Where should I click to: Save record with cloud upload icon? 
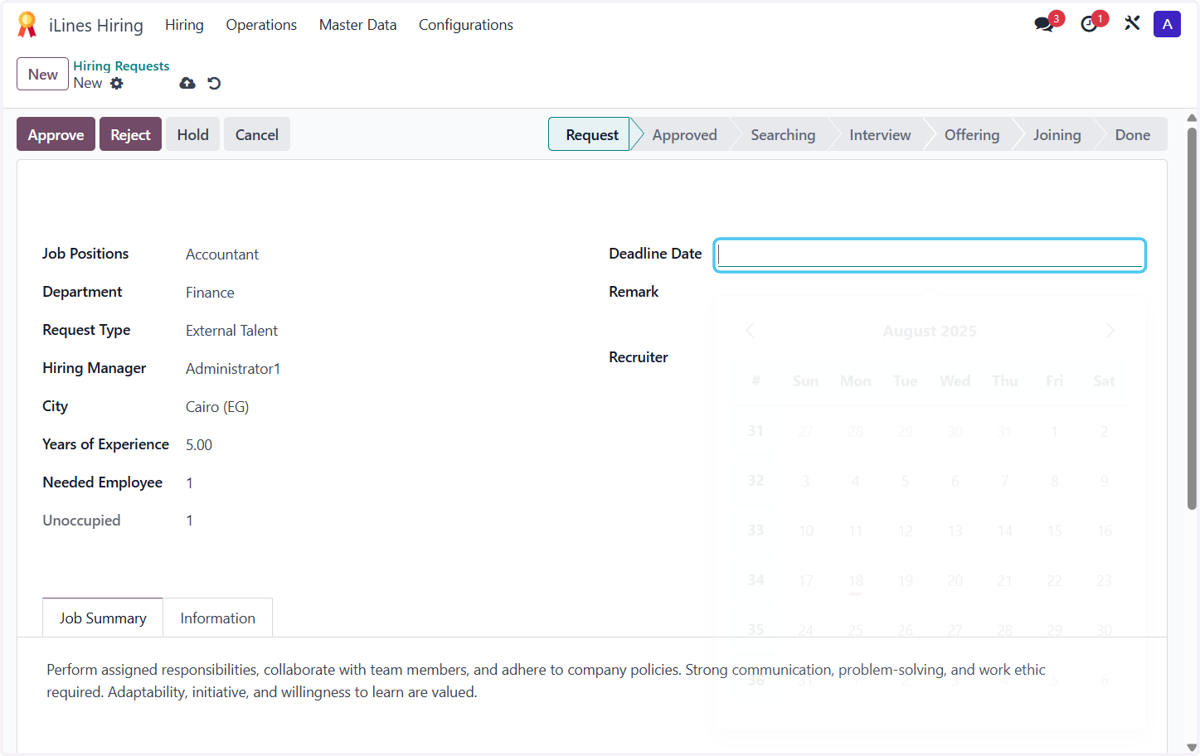(x=187, y=83)
